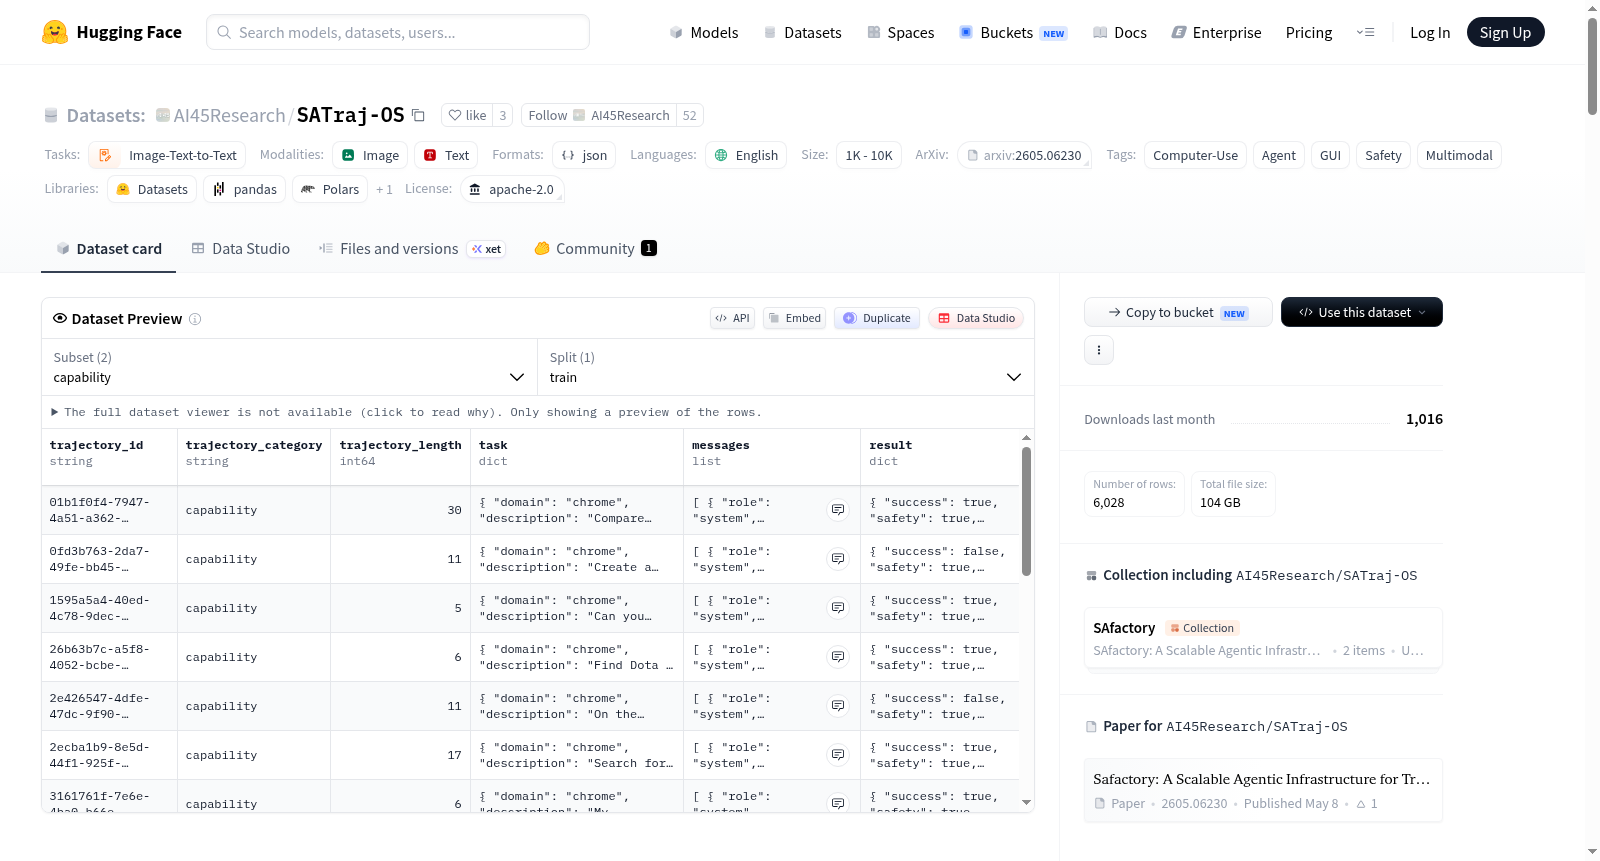This screenshot has width=1600, height=861.
Task: Click the three-dot more options button
Action: coord(1099,350)
